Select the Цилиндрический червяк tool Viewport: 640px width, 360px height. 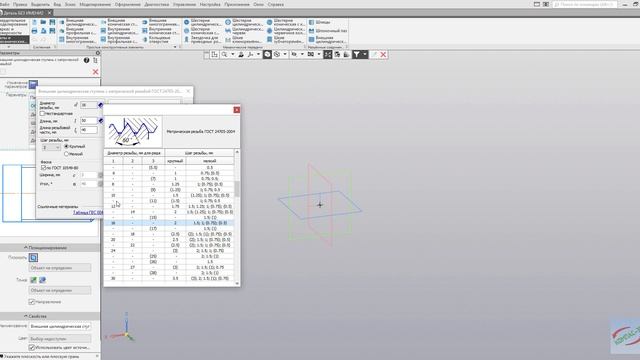click(x=243, y=31)
